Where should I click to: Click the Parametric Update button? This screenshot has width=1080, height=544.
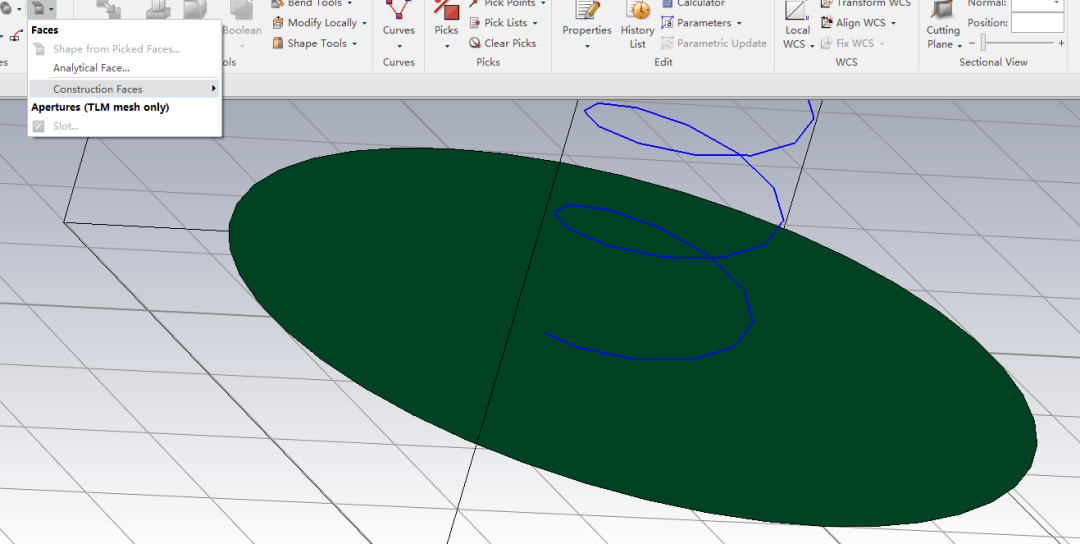click(x=714, y=43)
